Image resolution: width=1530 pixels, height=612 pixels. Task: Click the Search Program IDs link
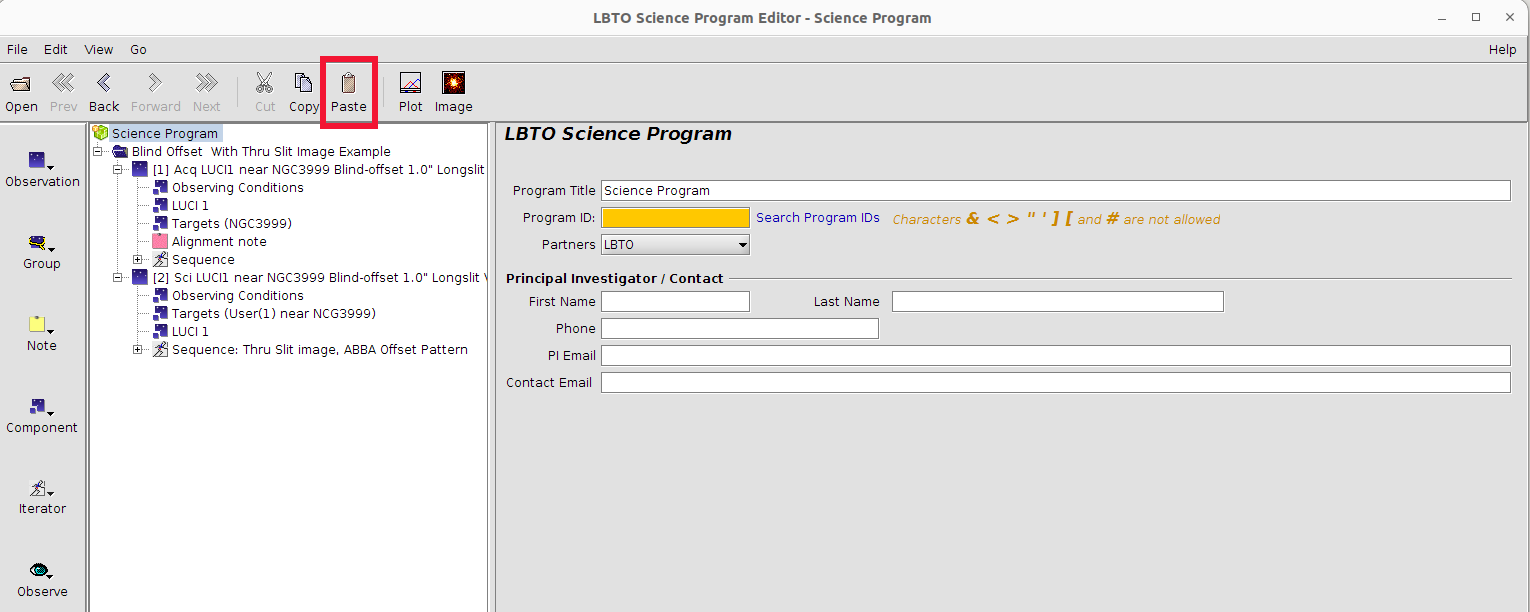[817, 218]
